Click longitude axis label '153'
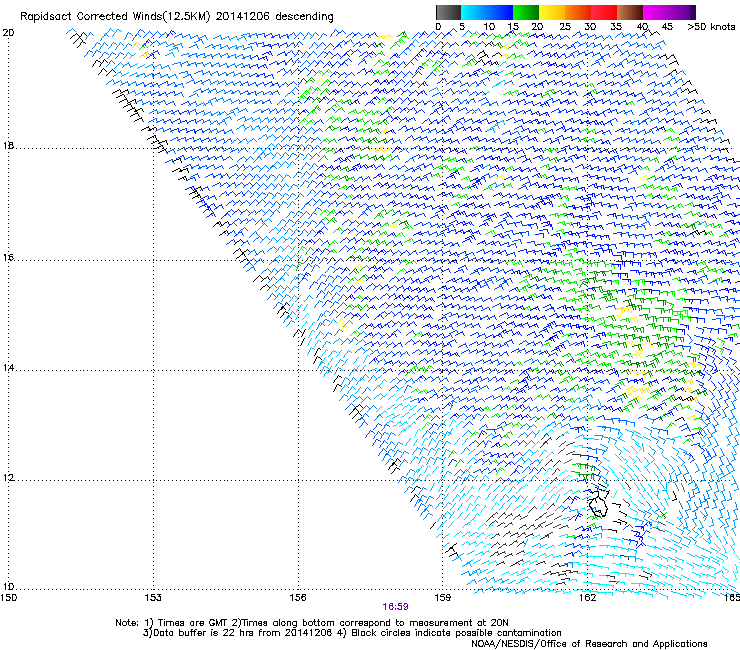Screen dimensions: 740x650 tap(153, 598)
